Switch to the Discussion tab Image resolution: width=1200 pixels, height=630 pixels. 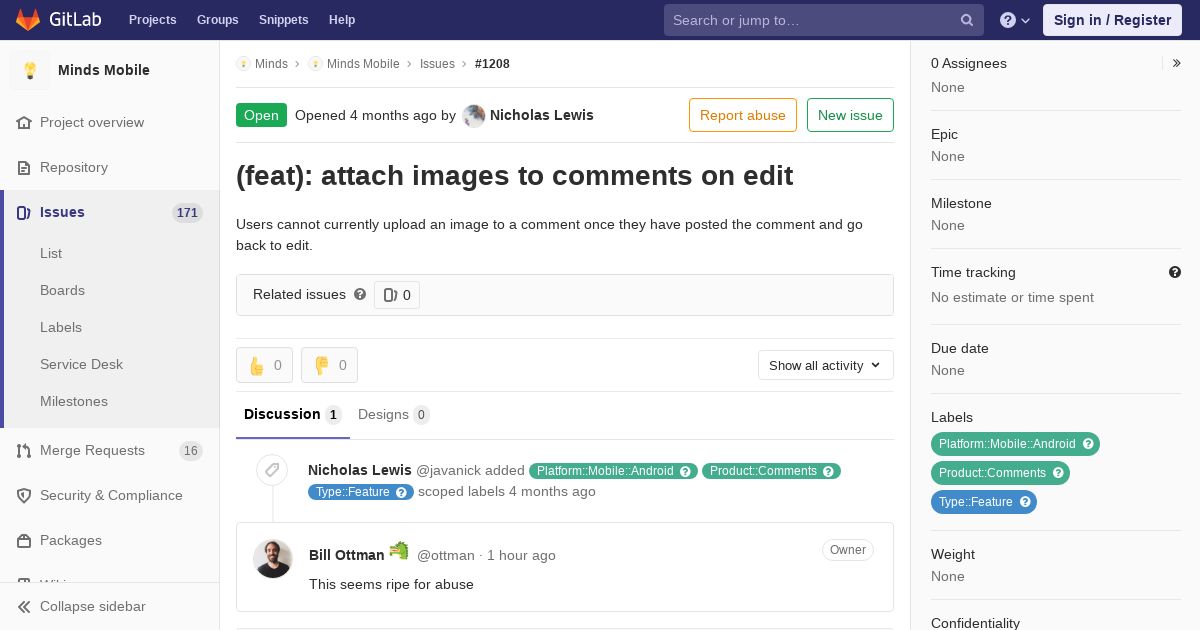coord(293,414)
